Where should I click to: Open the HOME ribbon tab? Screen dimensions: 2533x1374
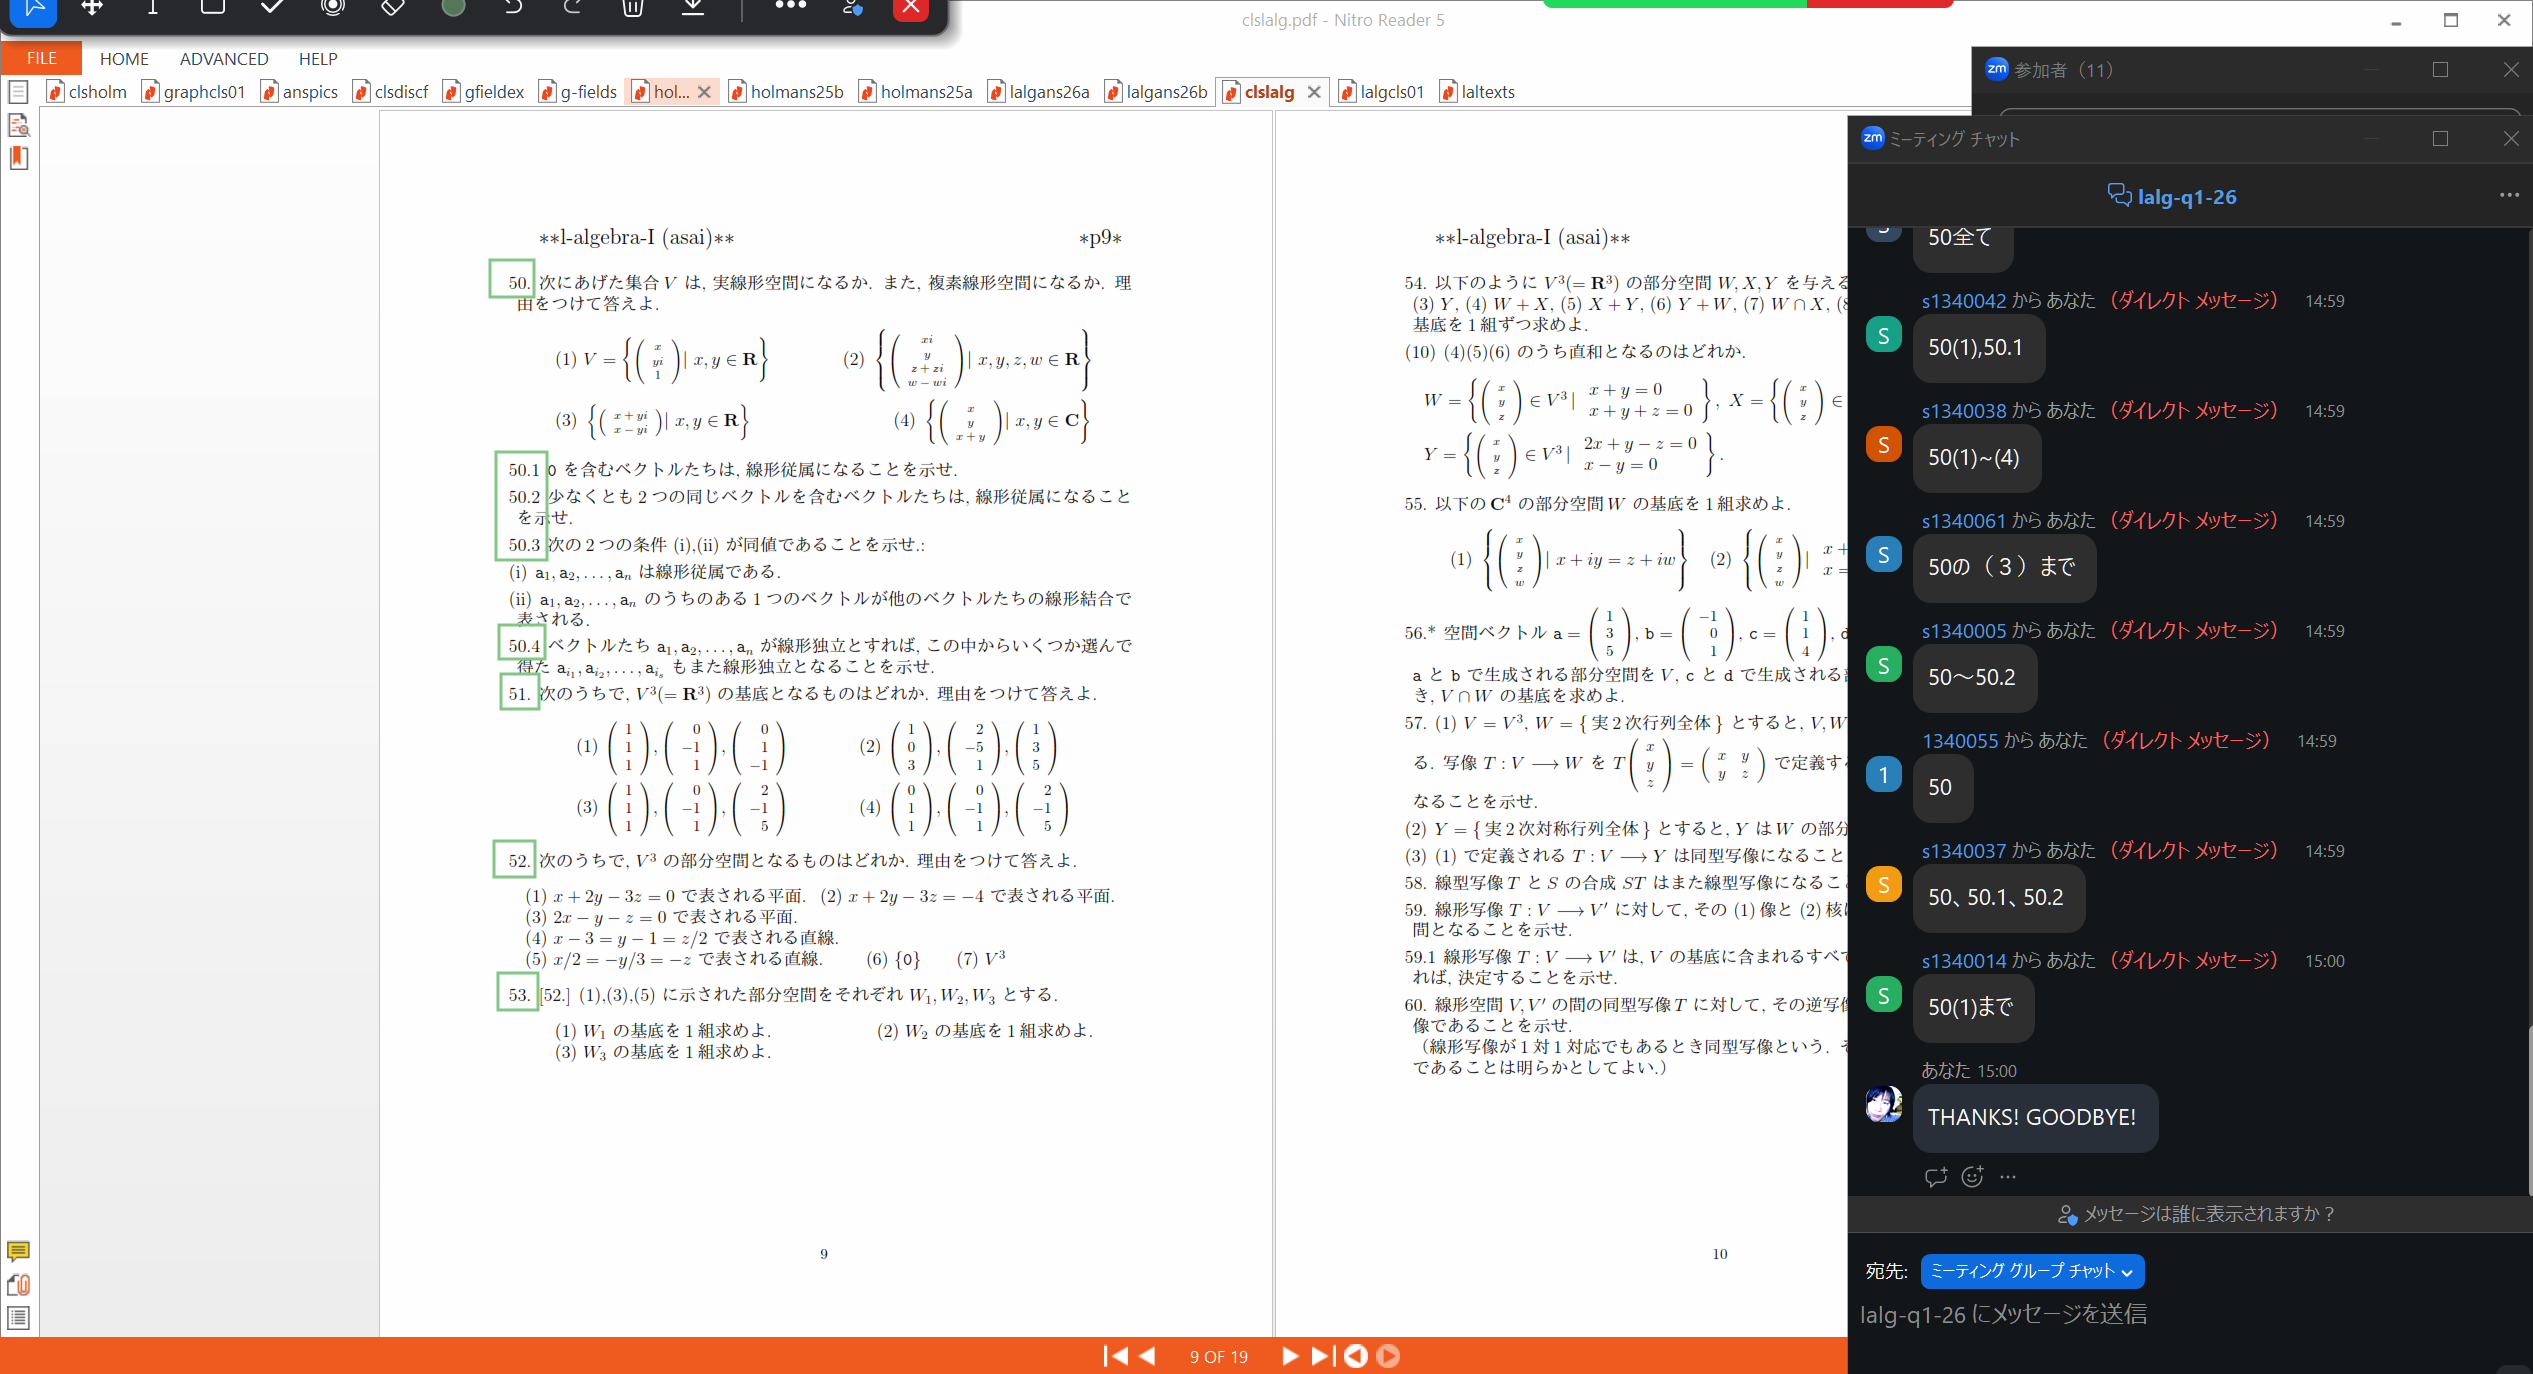[x=124, y=59]
